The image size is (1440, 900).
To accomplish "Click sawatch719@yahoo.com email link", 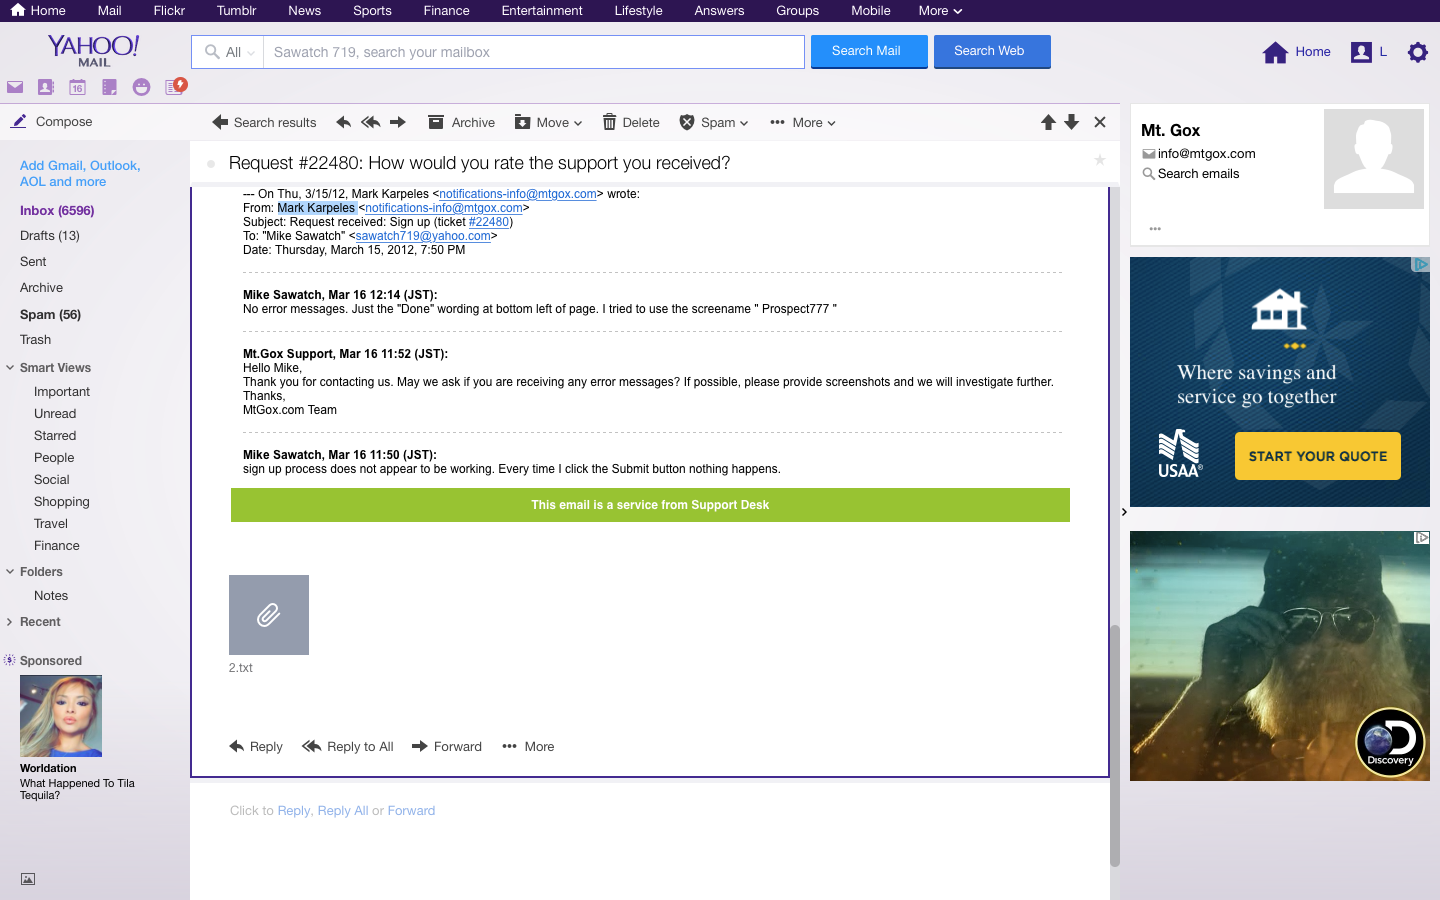I will click(423, 236).
